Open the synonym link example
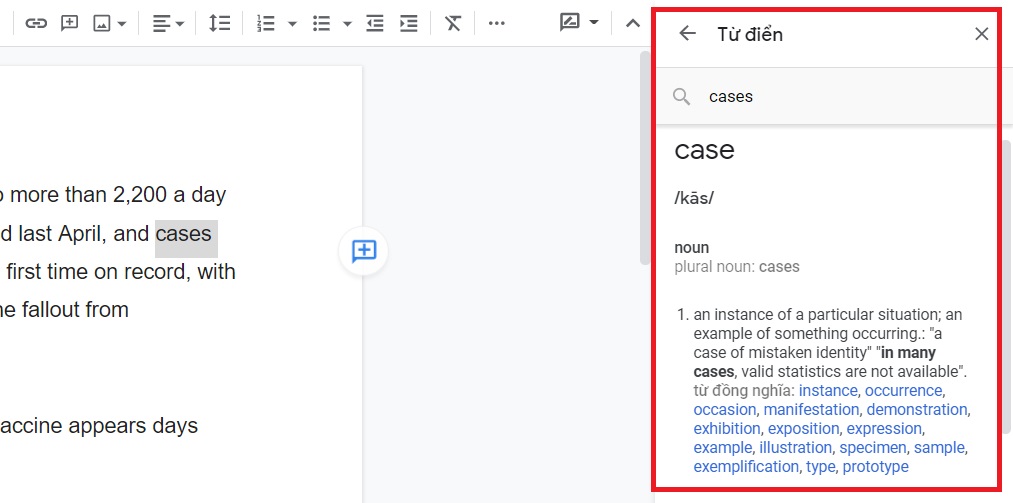The width and height of the screenshot is (1013, 503). click(x=722, y=447)
